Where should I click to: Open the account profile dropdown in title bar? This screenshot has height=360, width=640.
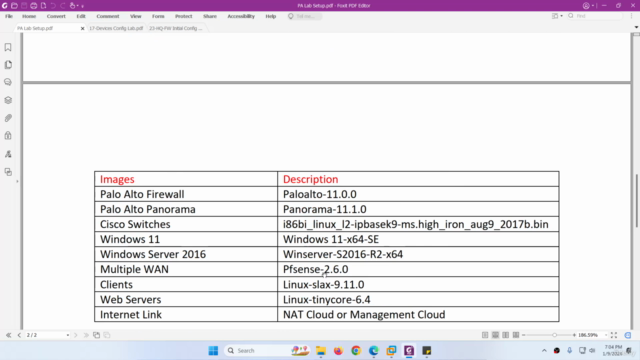coord(588,6)
